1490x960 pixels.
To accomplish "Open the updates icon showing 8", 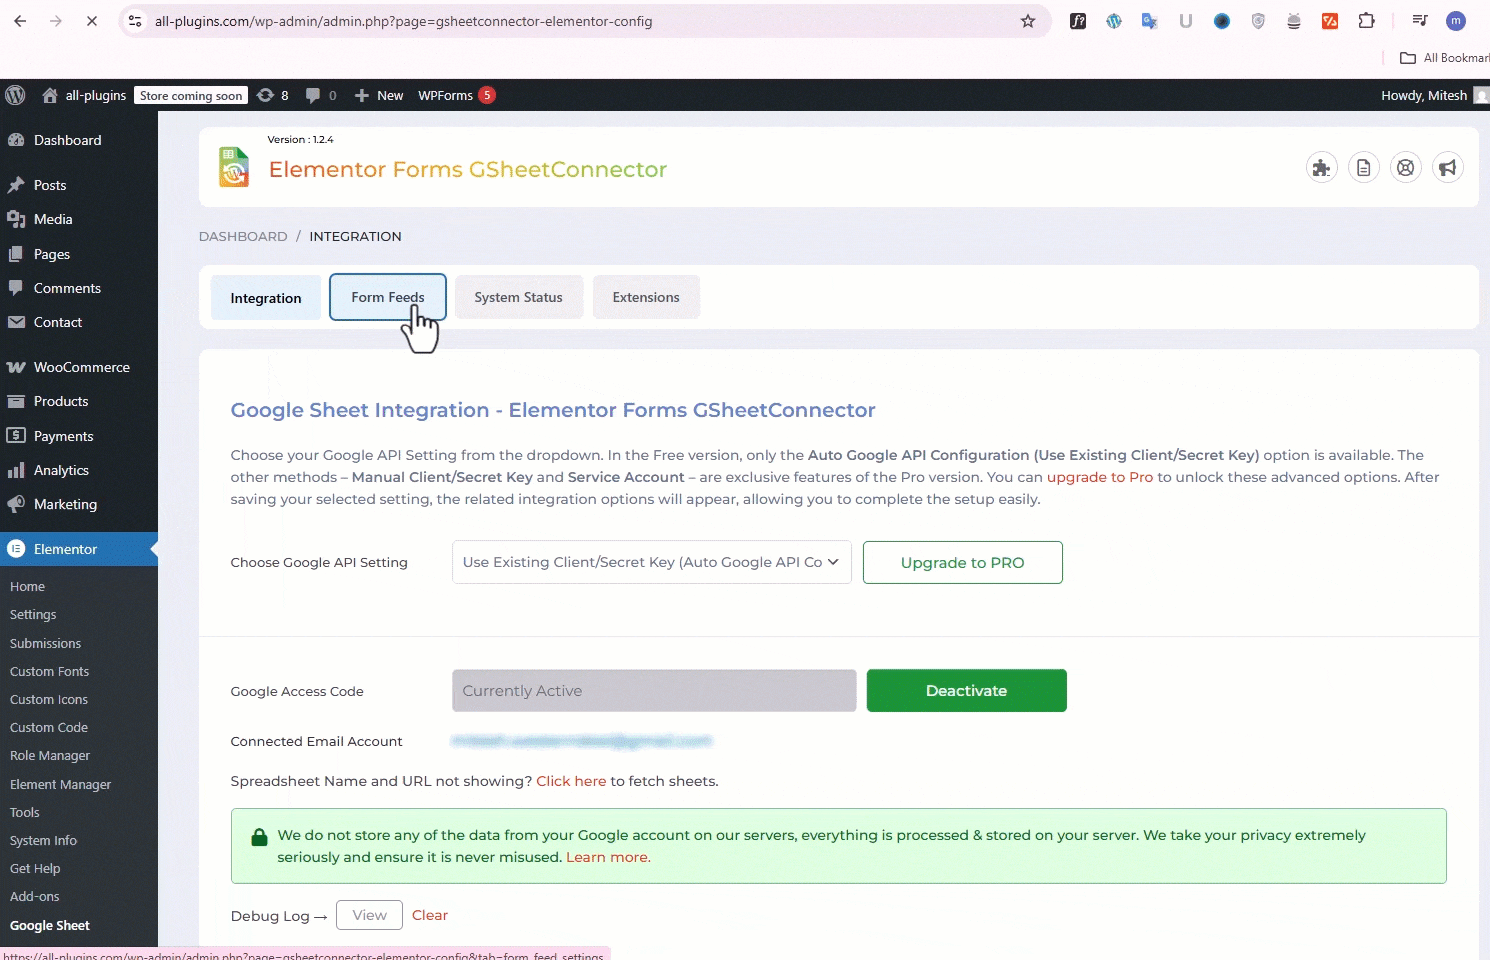I will point(273,95).
